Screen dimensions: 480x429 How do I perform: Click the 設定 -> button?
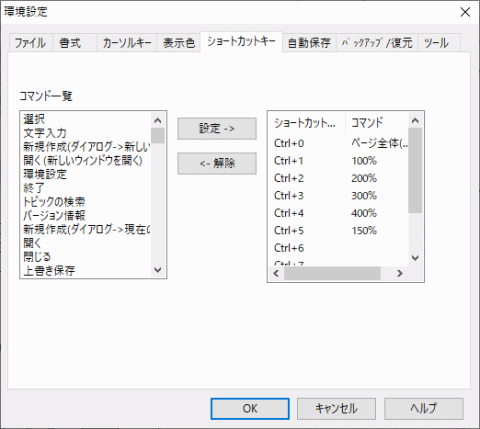click(x=217, y=128)
